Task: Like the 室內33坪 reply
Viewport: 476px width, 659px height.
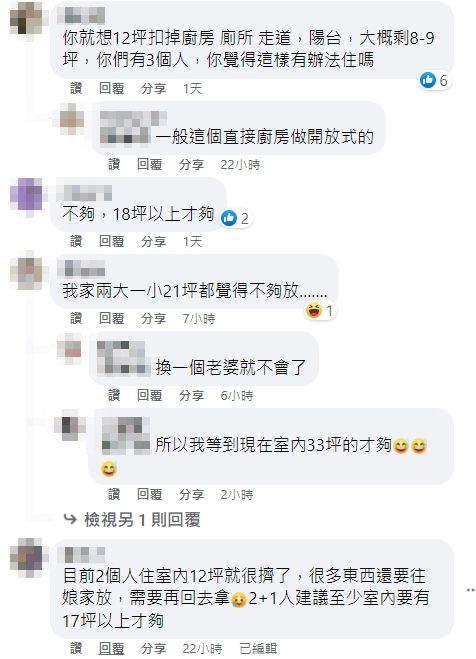Action: (114, 494)
